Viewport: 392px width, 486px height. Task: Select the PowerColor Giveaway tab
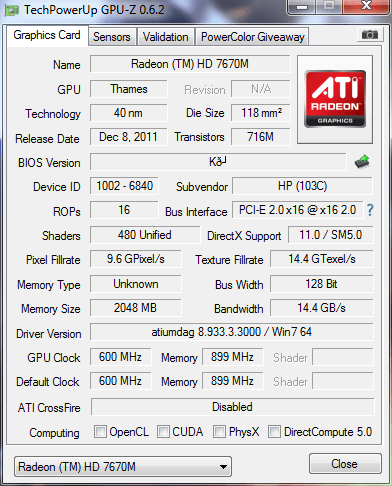tap(252, 37)
